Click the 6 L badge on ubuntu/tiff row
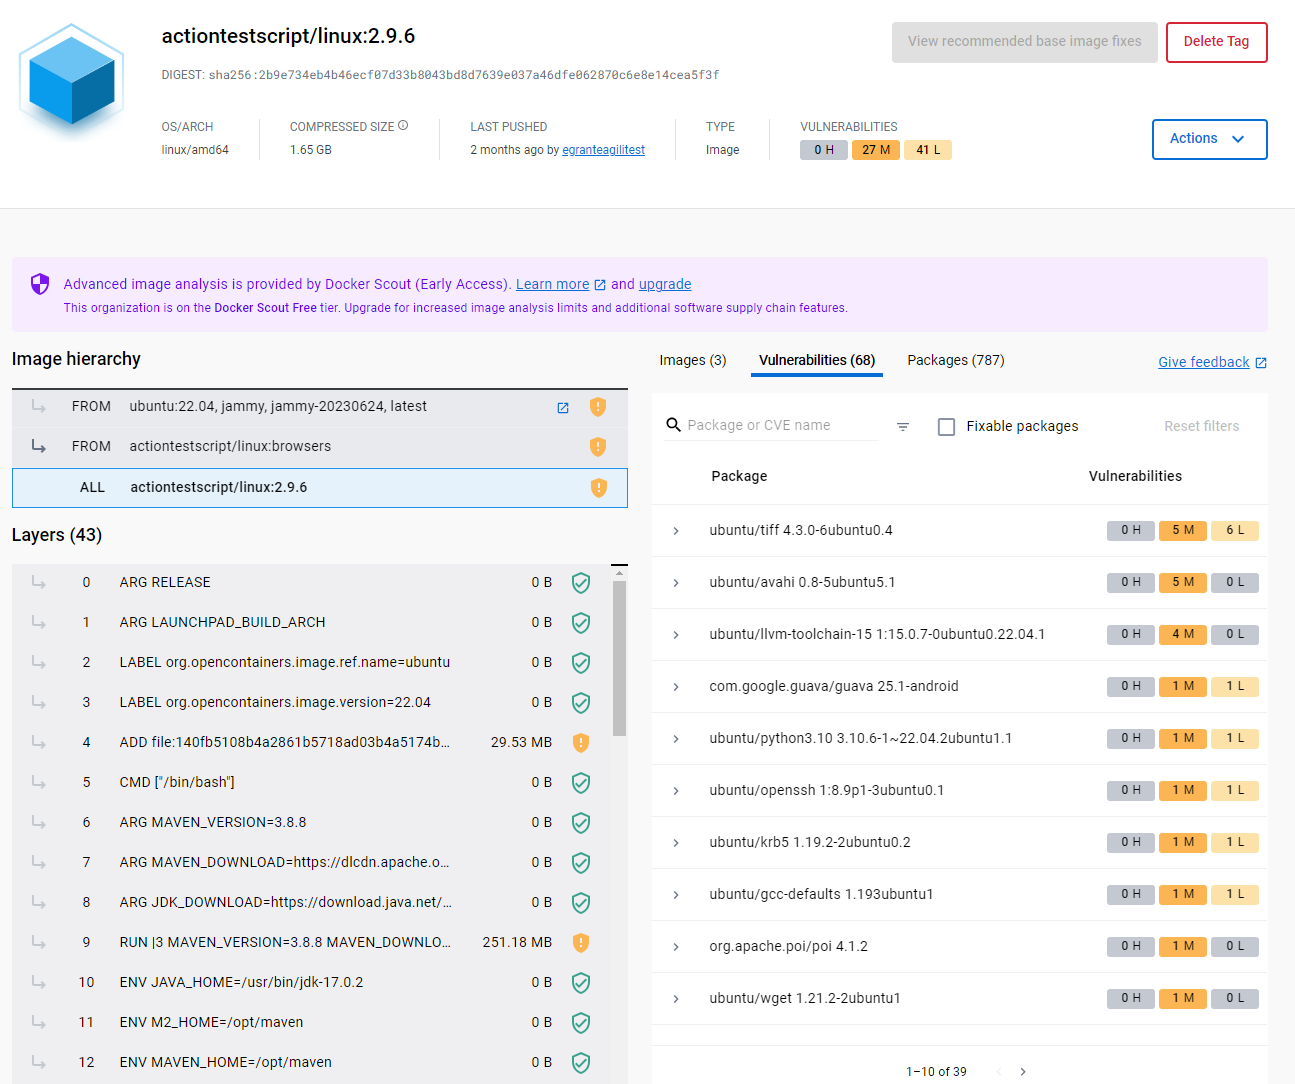The height and width of the screenshot is (1084, 1295). [1235, 531]
